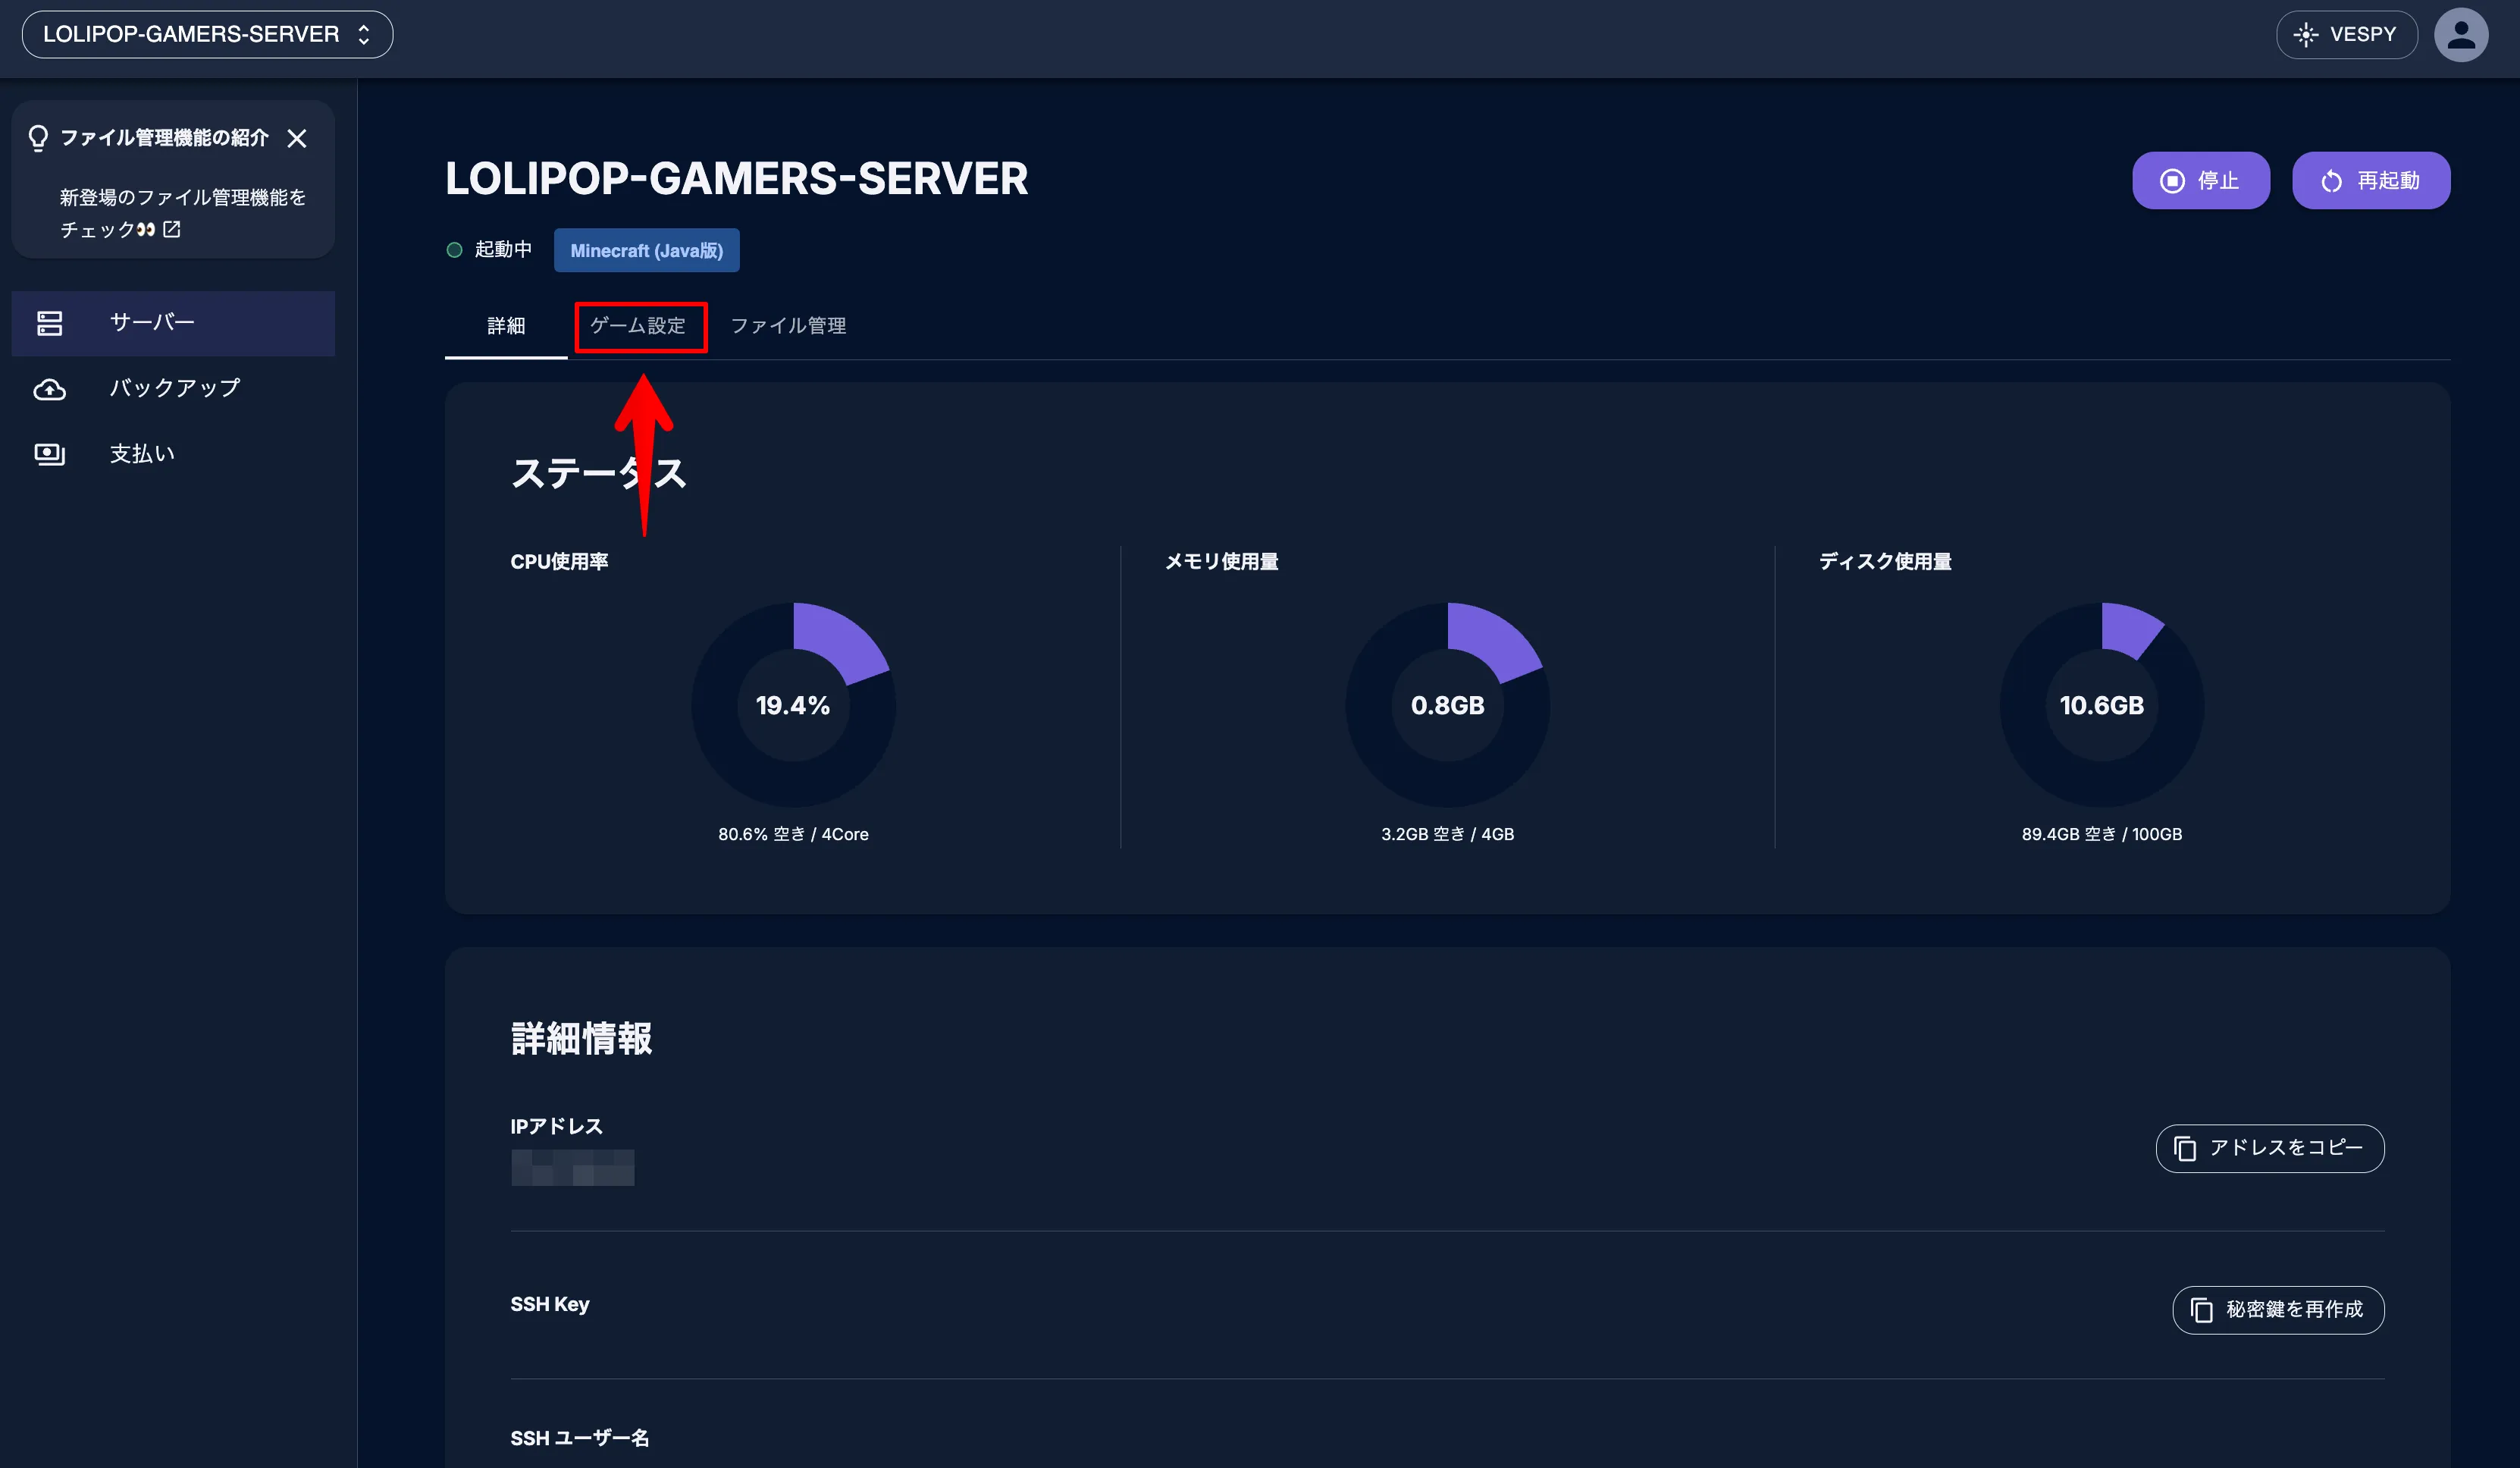Click the payment money icon in sidebar
2520x1468 pixels.
click(x=49, y=454)
